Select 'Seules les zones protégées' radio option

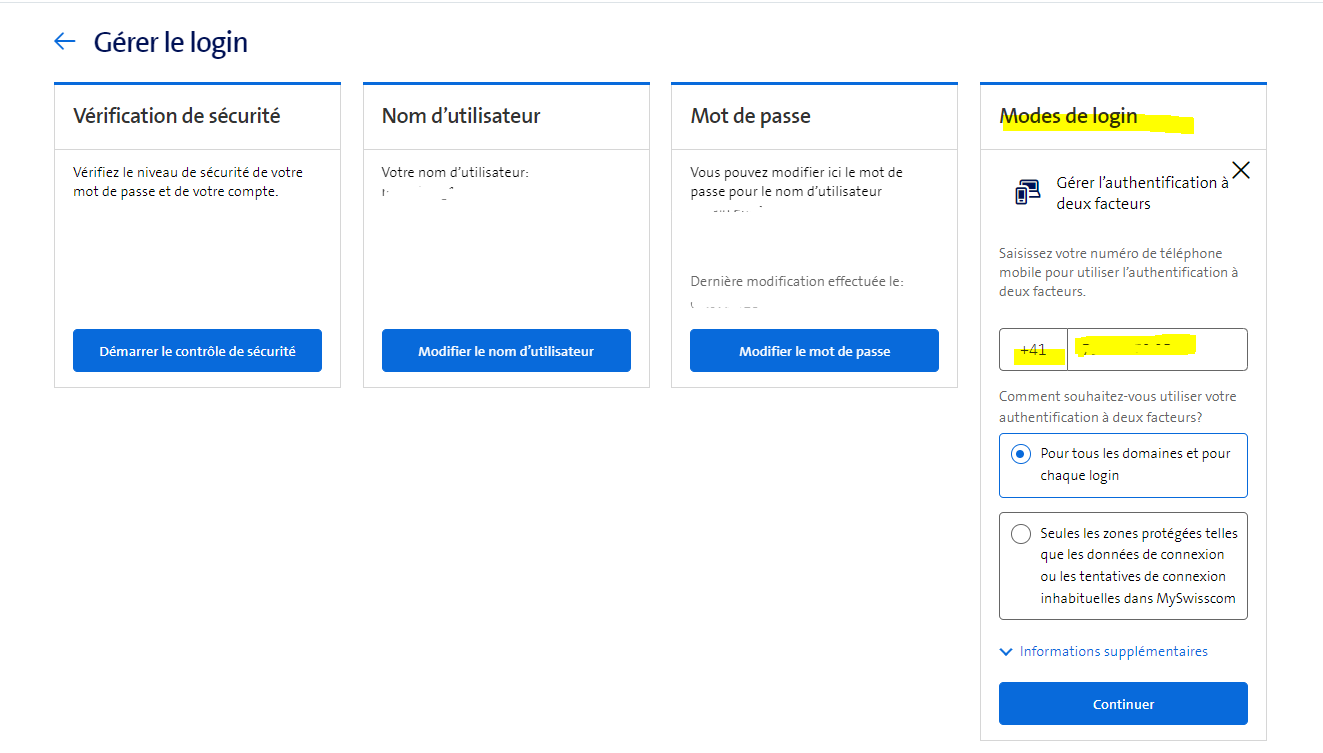click(1021, 534)
